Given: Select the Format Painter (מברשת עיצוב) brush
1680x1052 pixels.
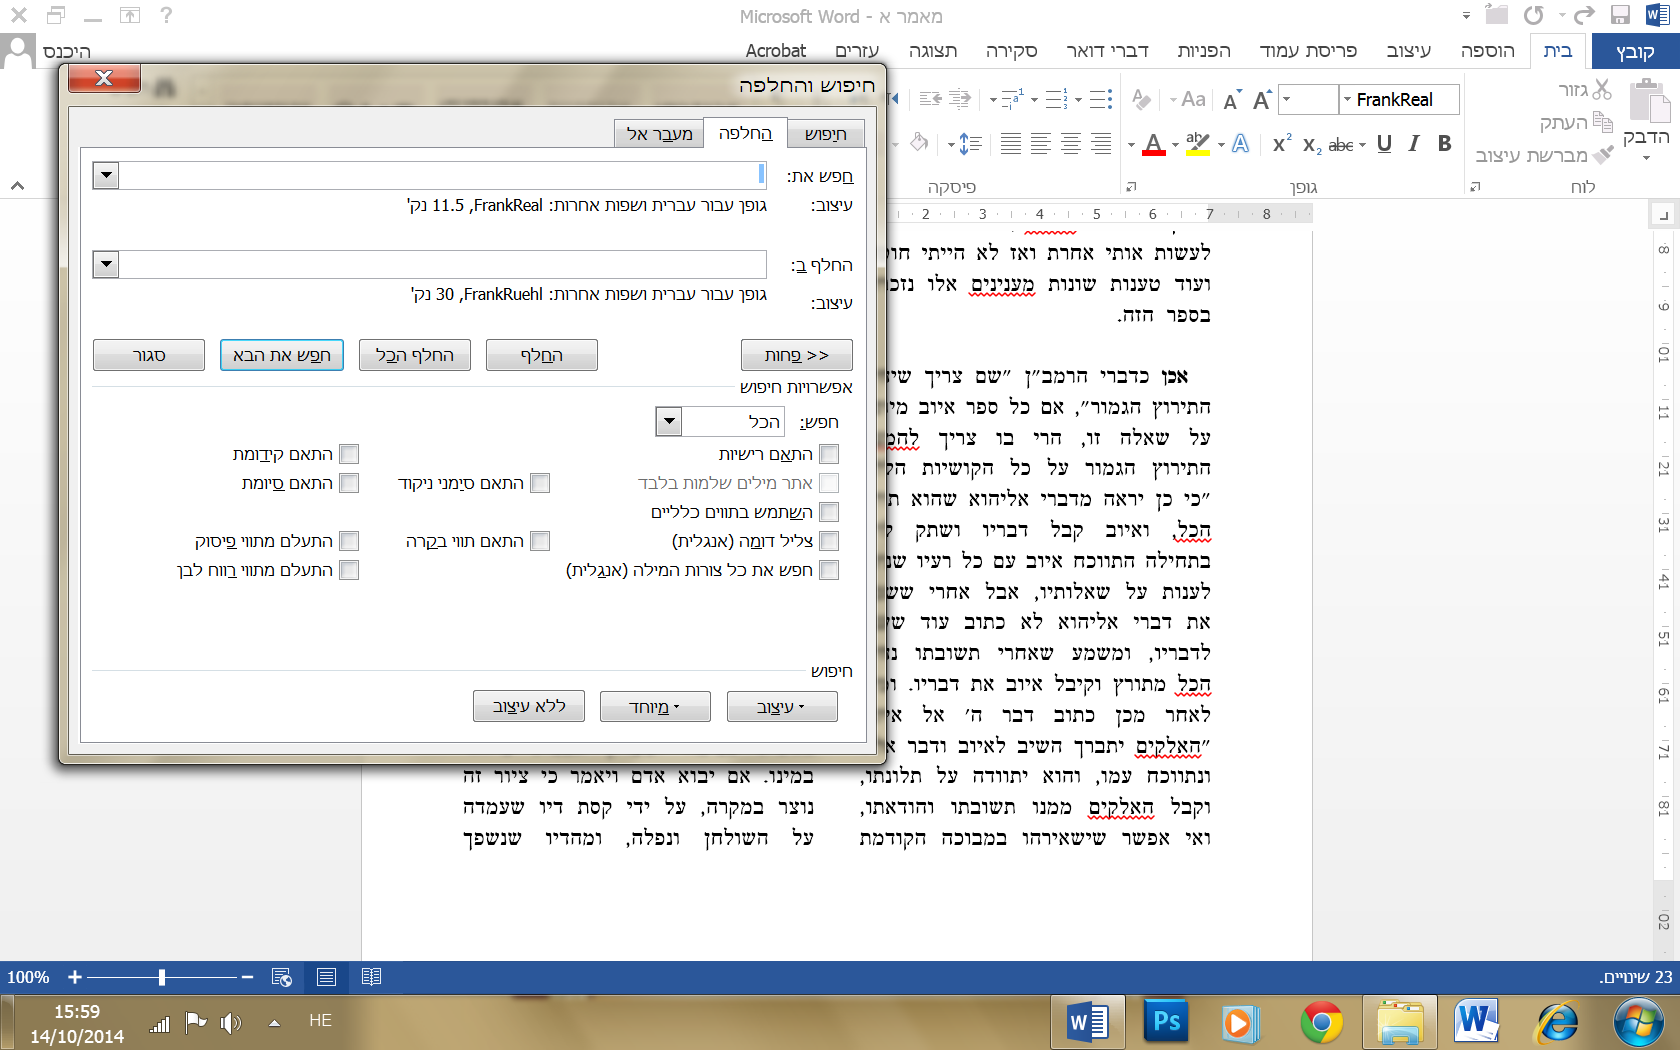Looking at the screenshot, I should [1603, 155].
